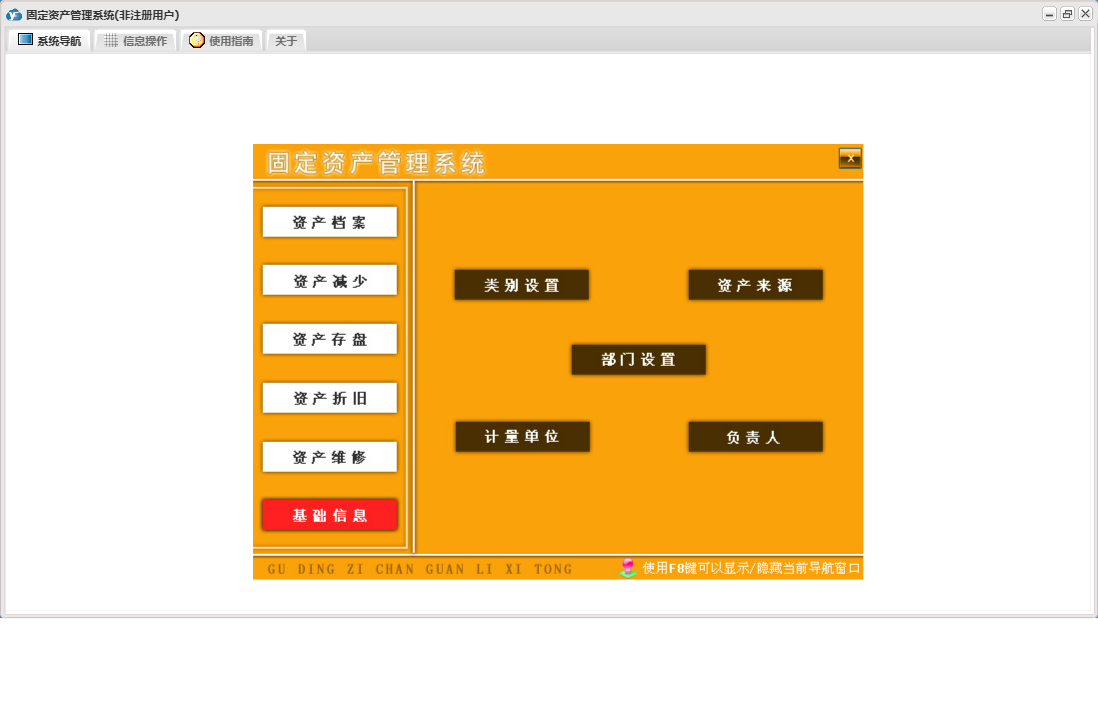Open the 计量单位 settings

(522, 436)
